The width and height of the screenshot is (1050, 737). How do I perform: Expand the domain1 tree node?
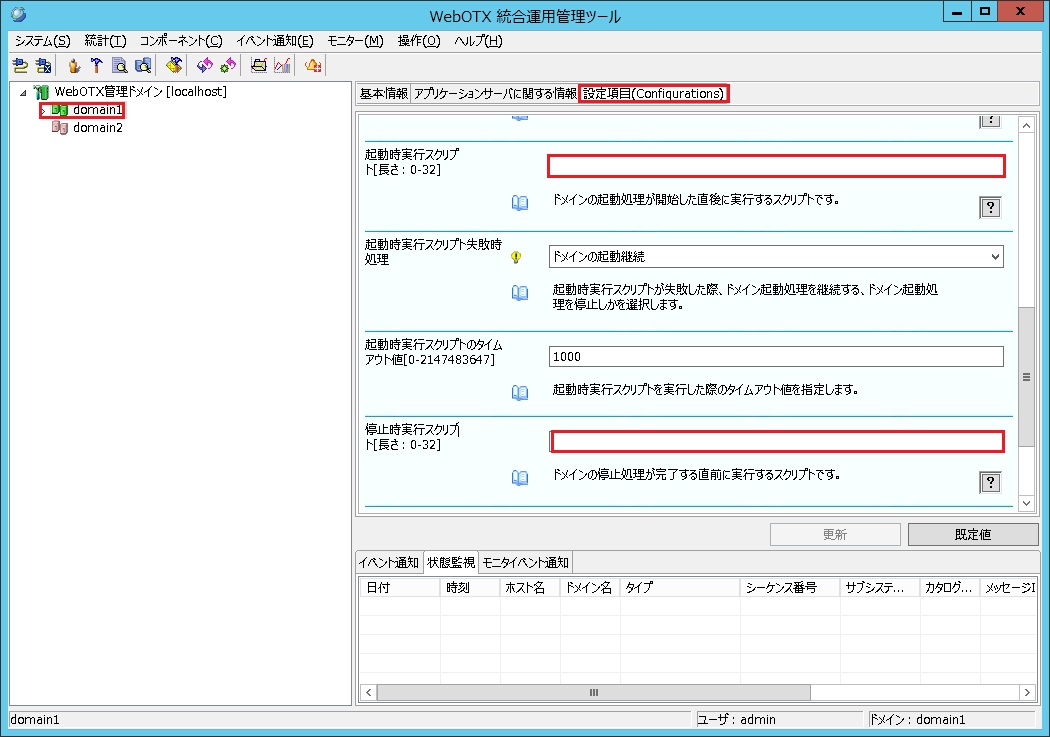44,110
